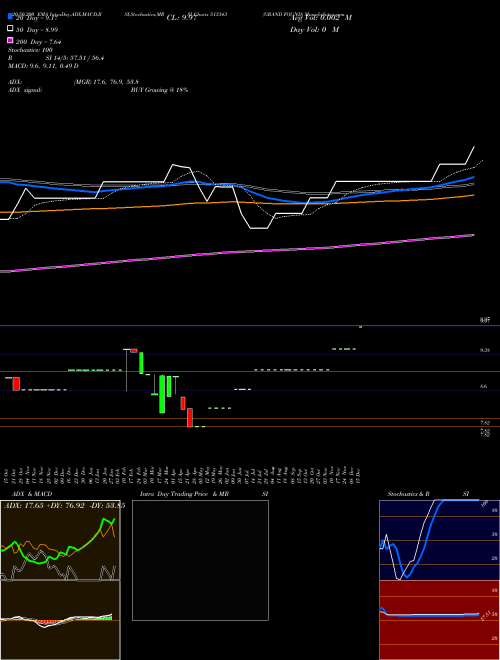Click the red RSI chart panel

(439, 620)
